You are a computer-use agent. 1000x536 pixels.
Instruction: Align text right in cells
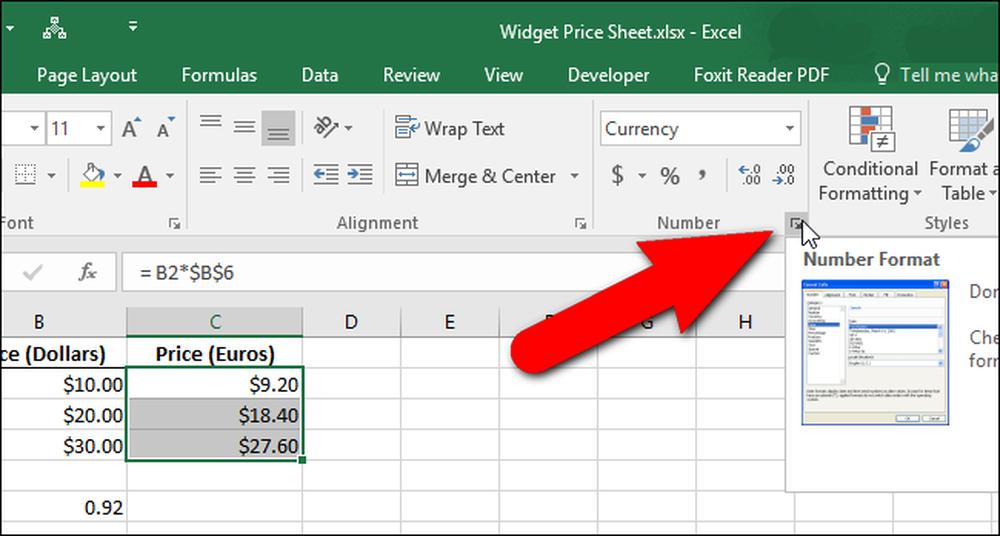point(278,174)
